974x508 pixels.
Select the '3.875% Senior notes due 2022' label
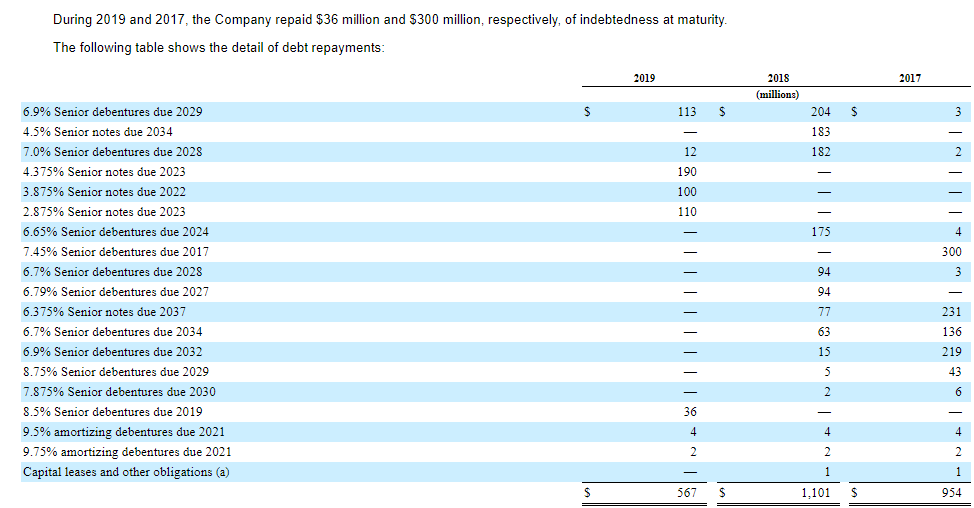(104, 192)
